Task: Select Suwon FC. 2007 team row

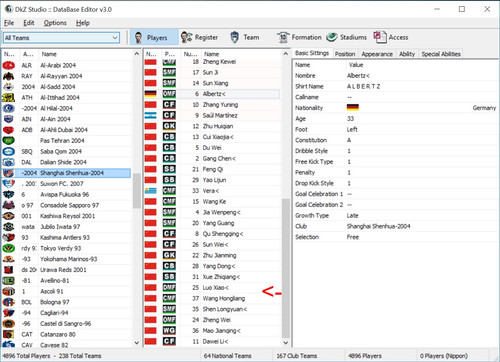Action: click(67, 184)
